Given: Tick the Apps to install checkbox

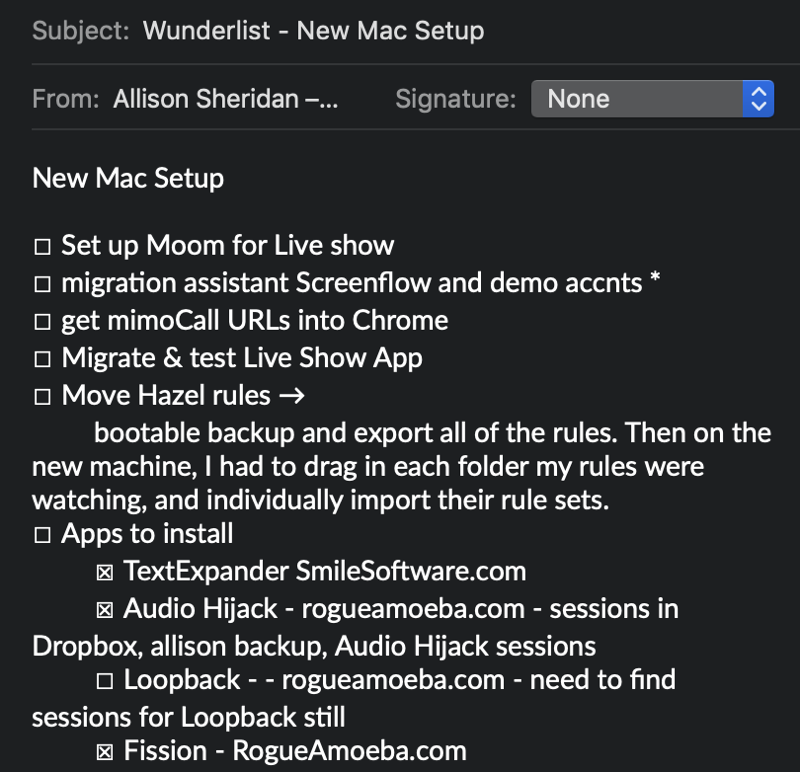Looking at the screenshot, I should (x=42, y=535).
